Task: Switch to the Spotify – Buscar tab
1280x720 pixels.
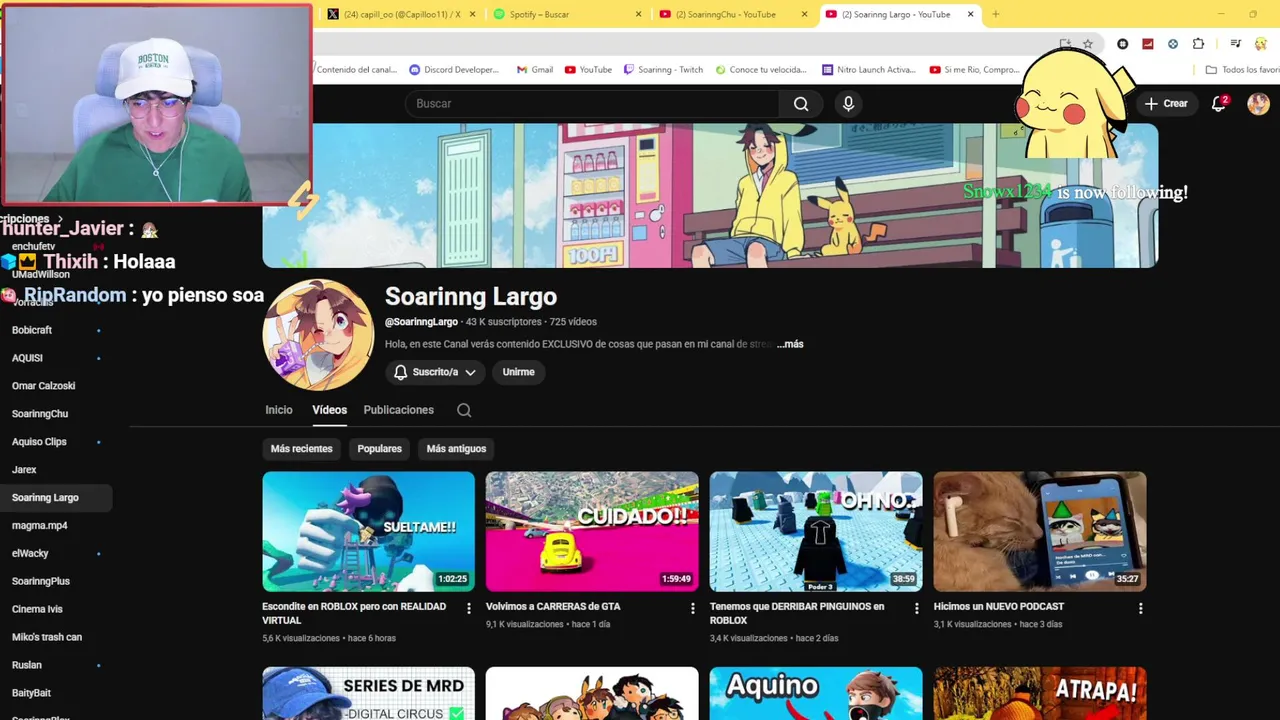Action: (566, 14)
